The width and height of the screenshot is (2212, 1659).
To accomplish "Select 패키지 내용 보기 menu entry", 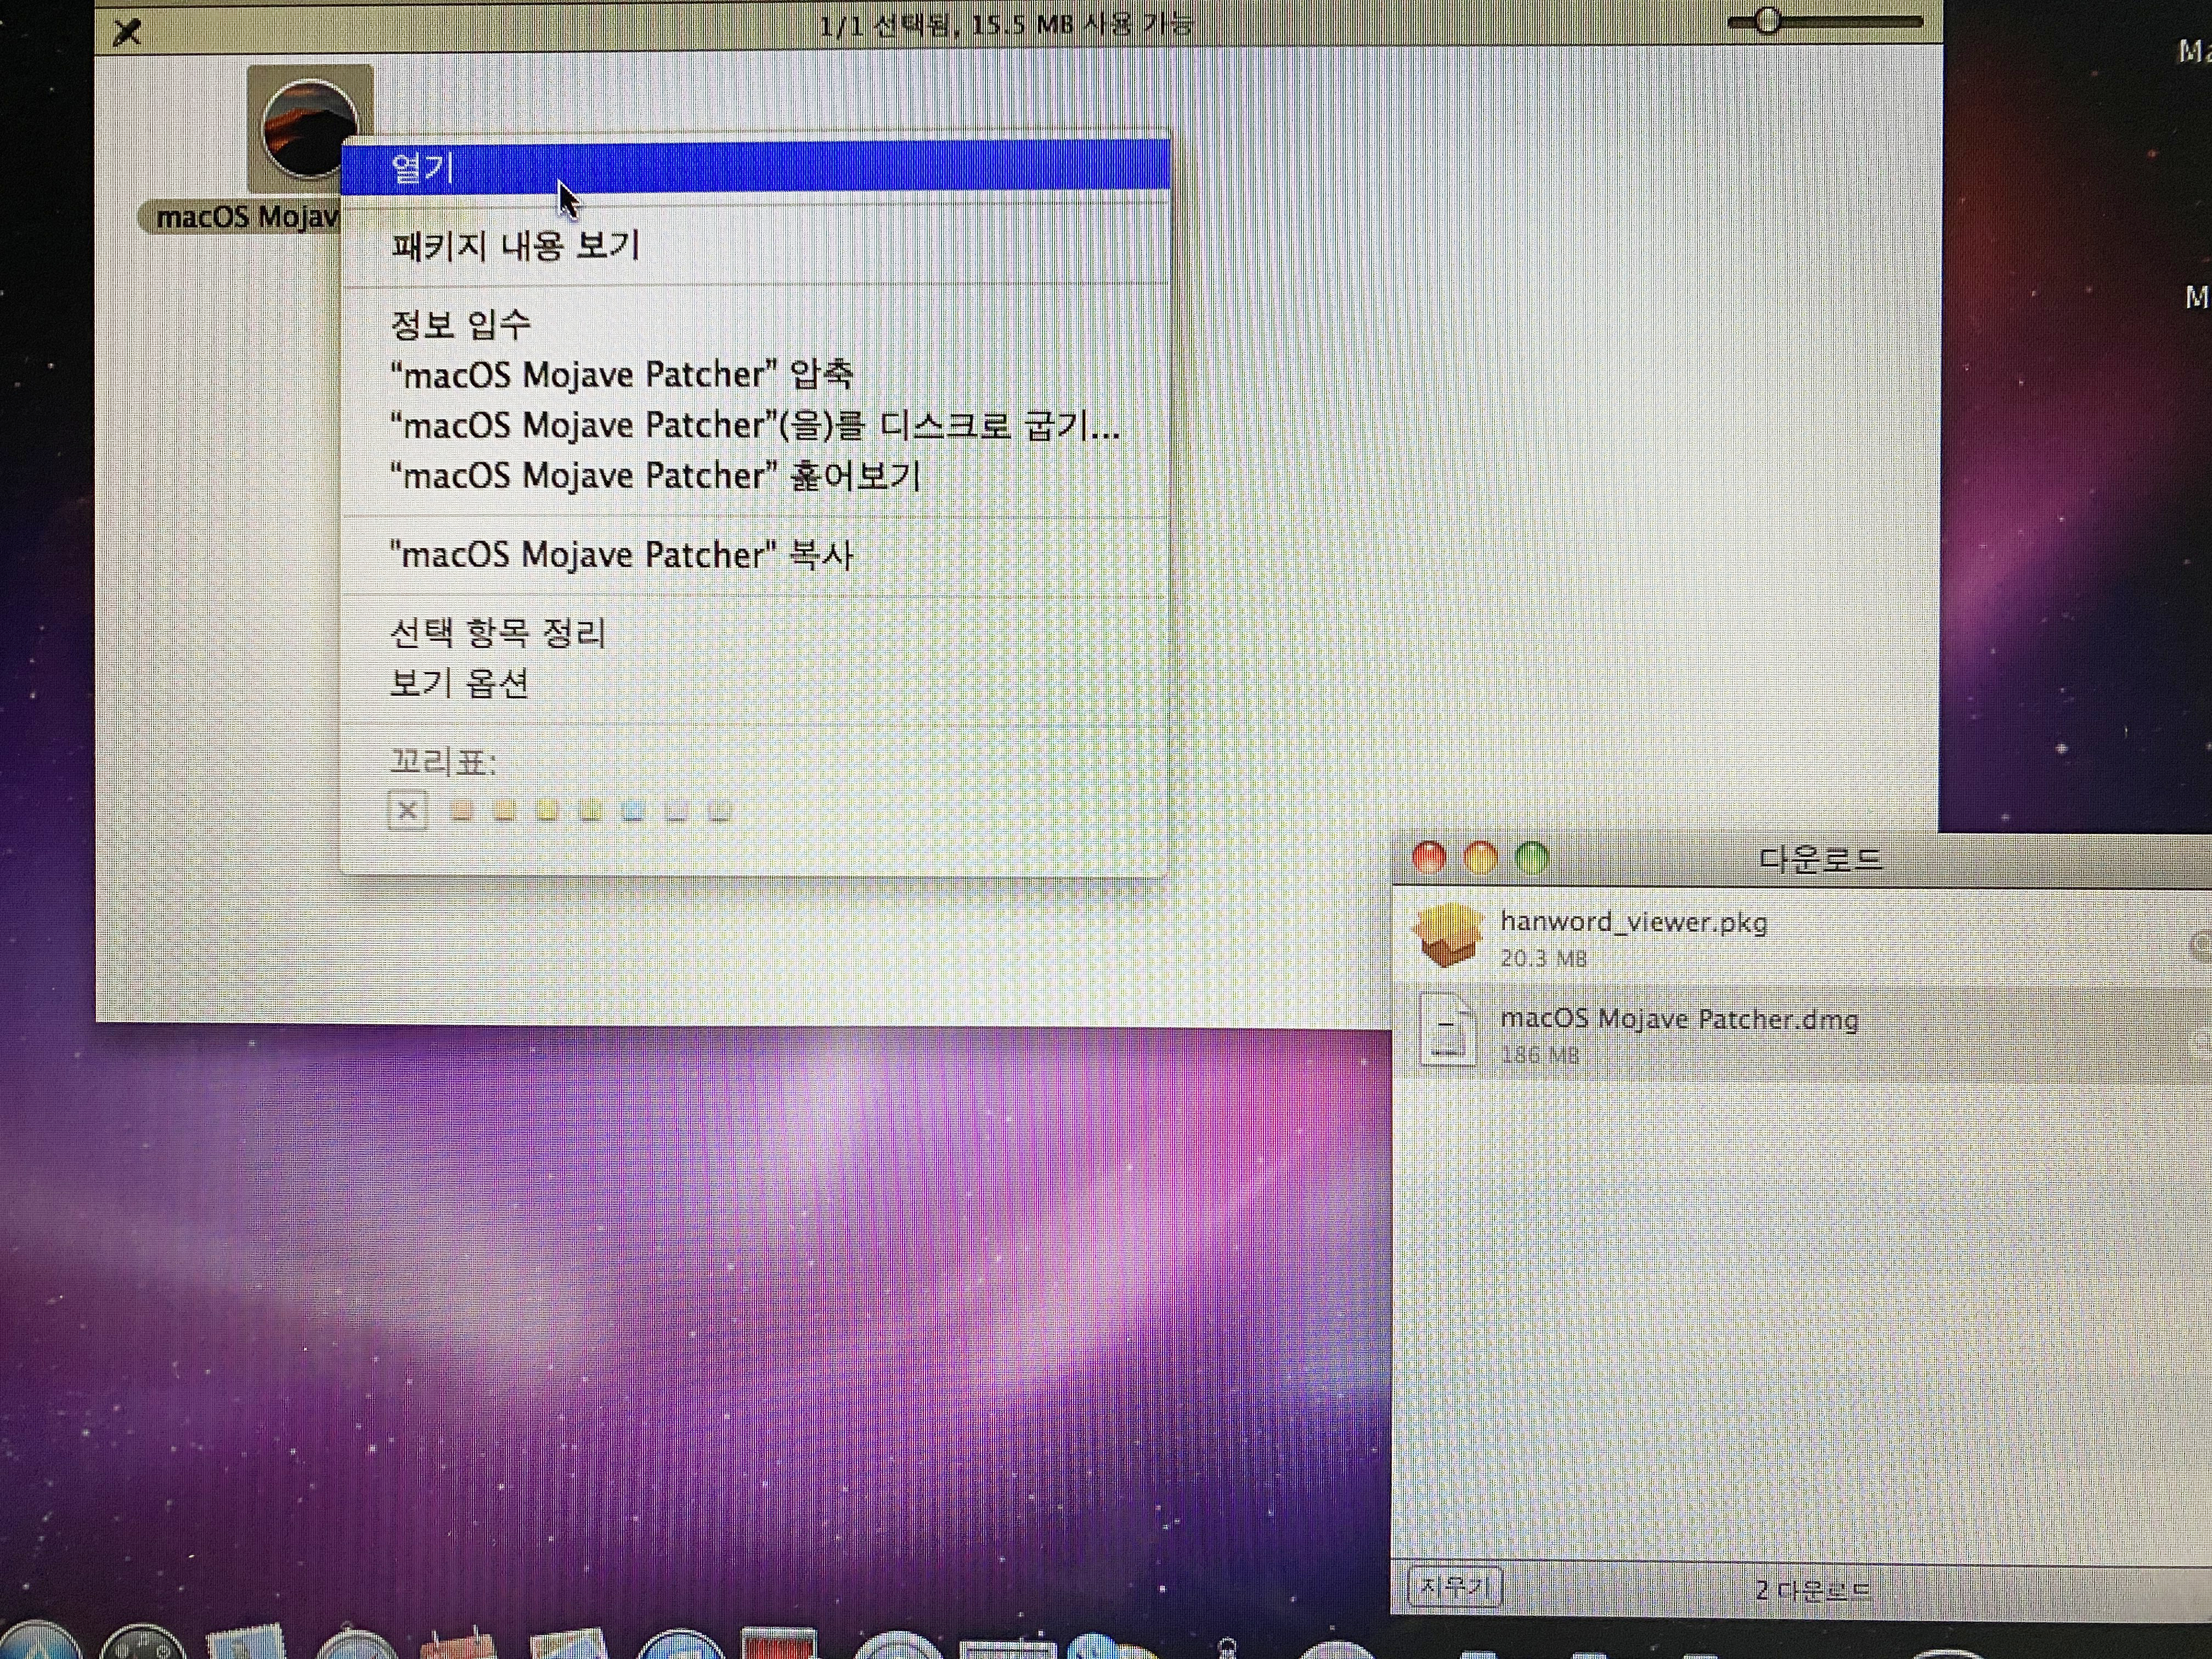I will [515, 245].
